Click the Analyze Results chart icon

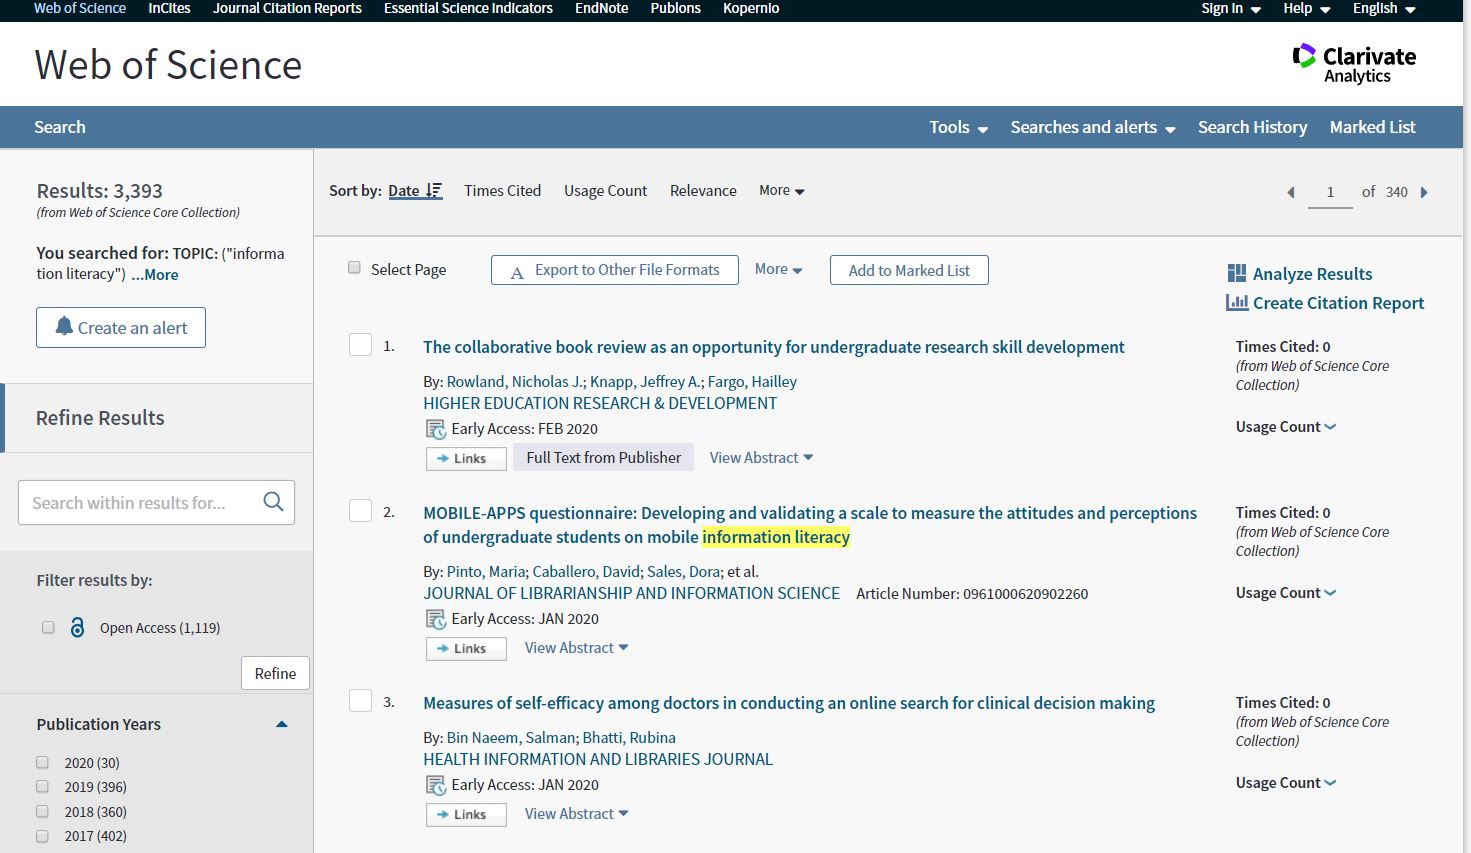click(1237, 273)
